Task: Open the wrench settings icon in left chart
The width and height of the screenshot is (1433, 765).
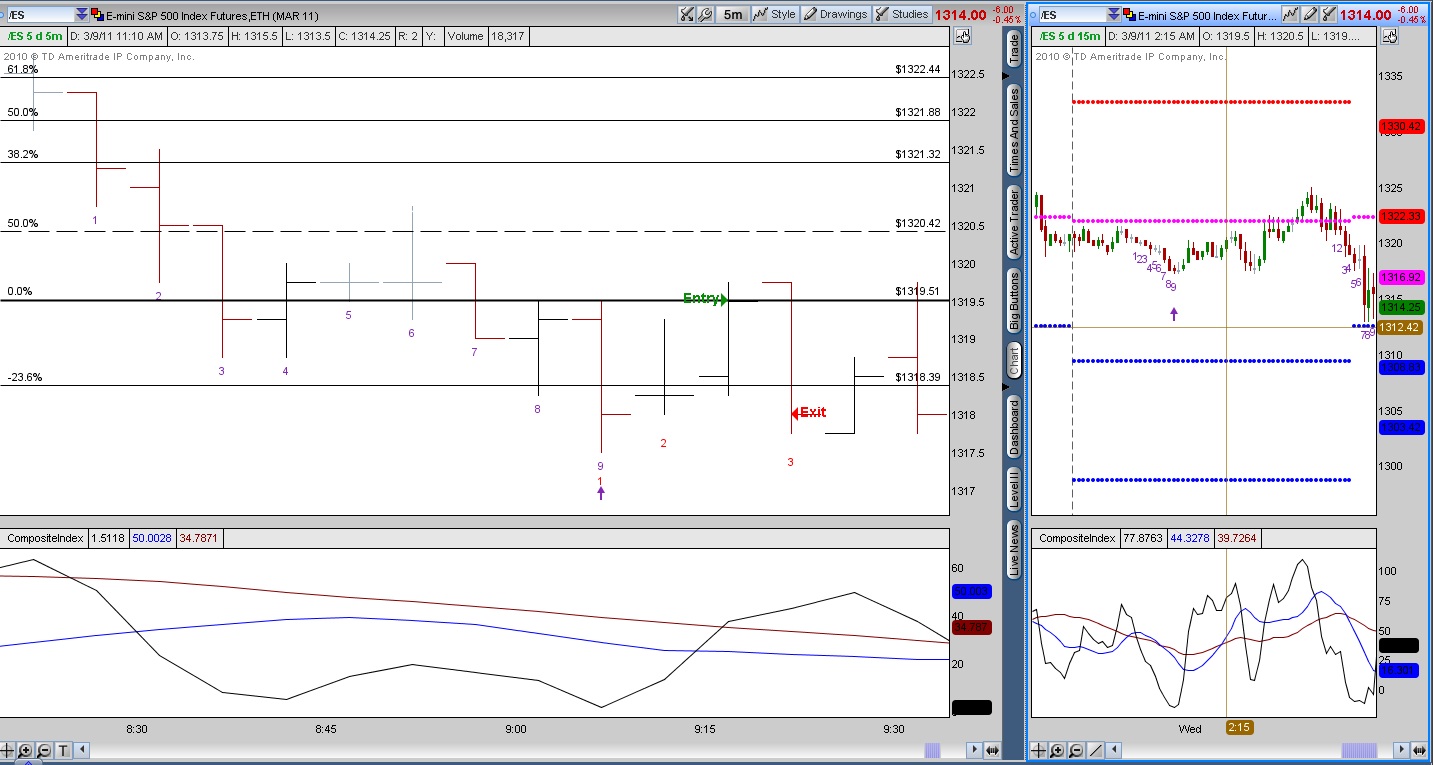Action: point(705,15)
